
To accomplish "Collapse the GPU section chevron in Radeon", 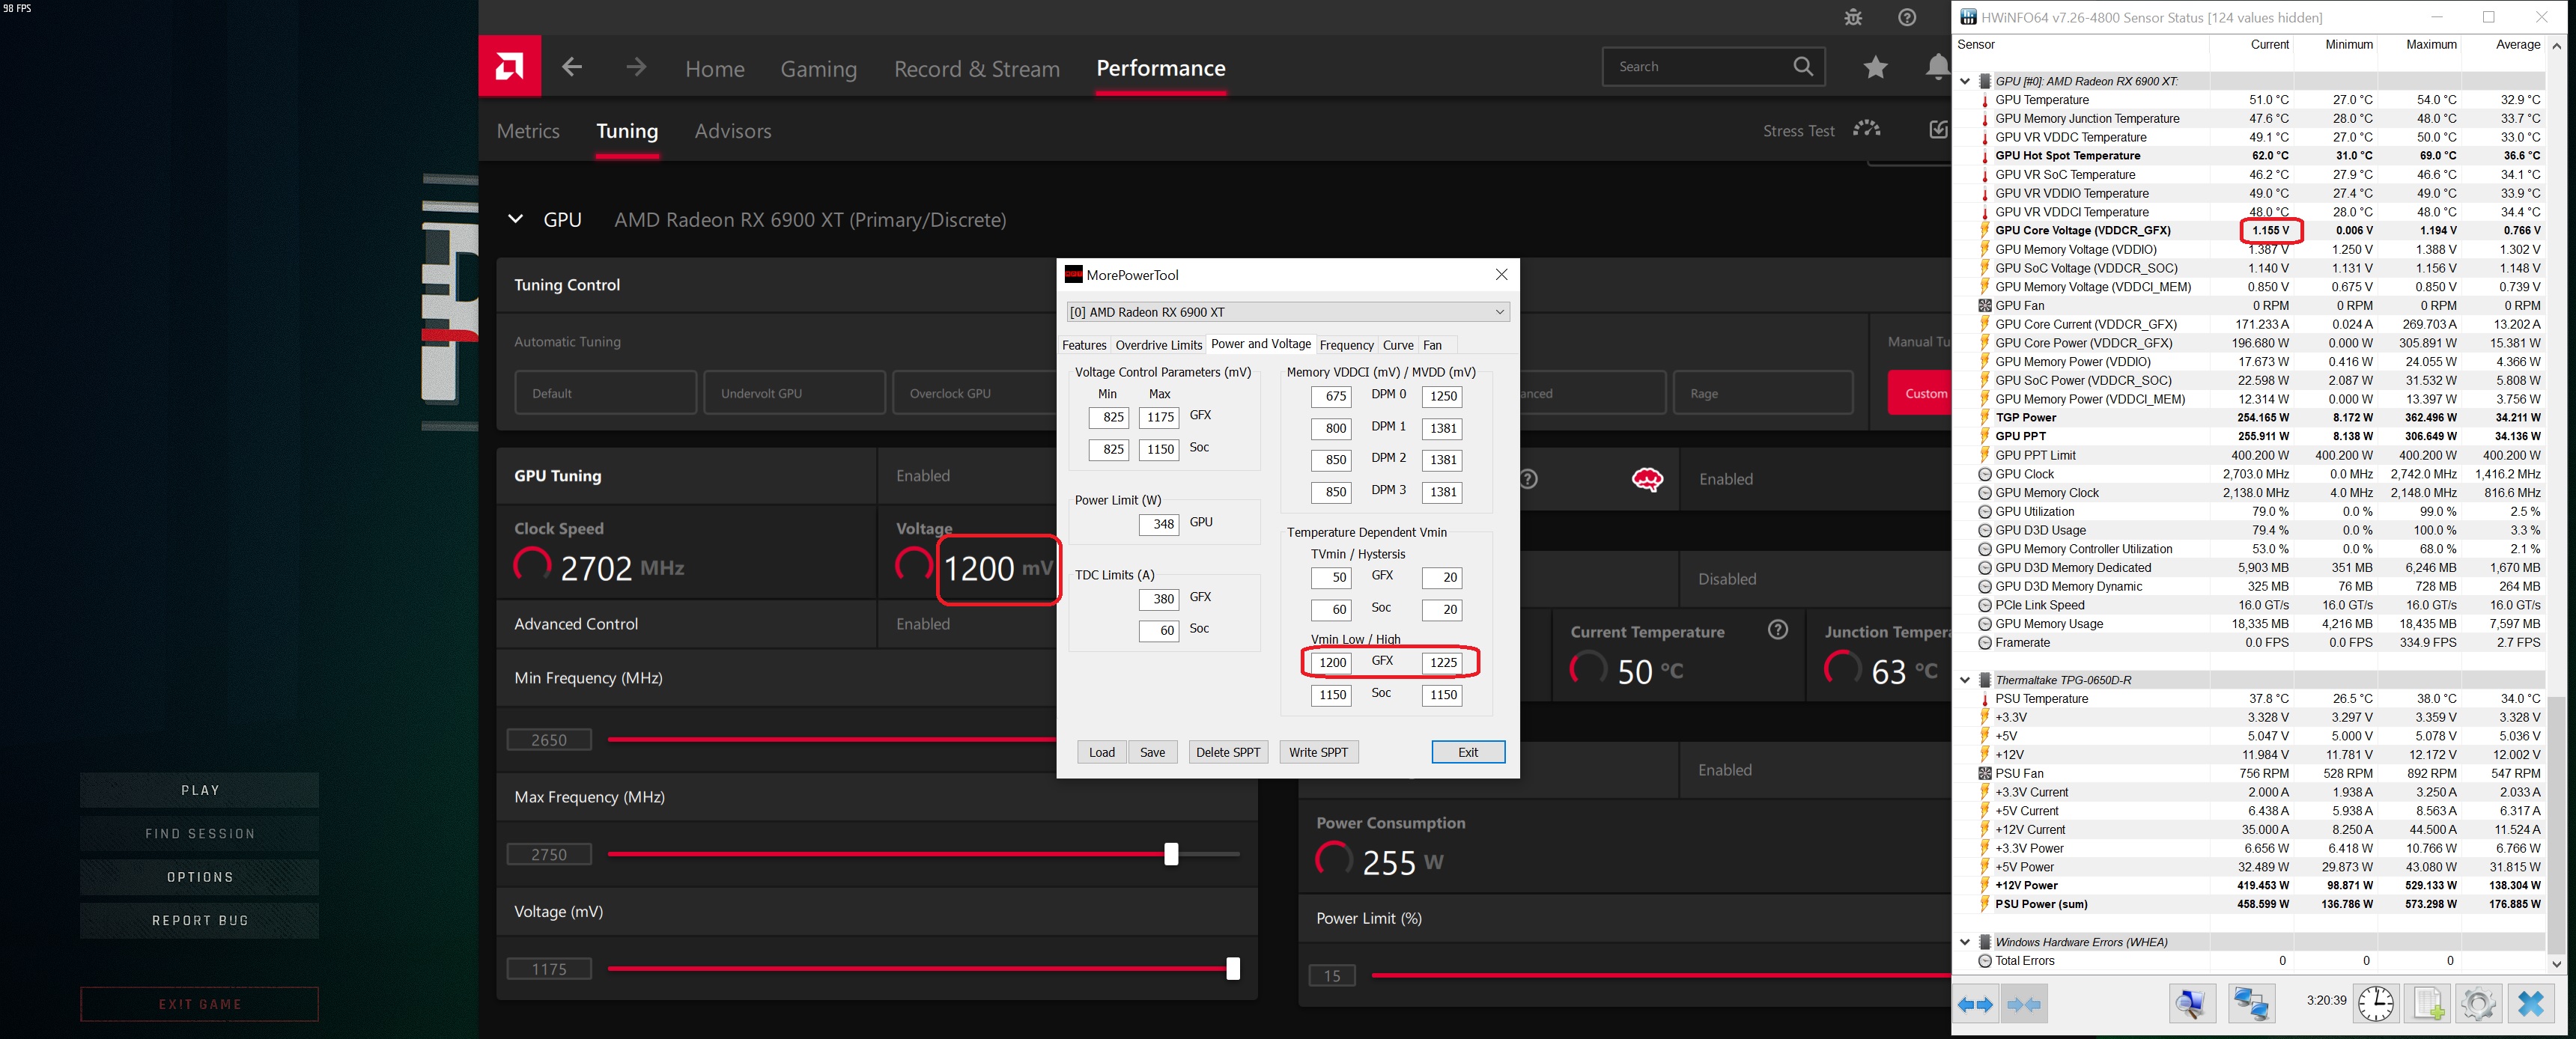I will (x=516, y=219).
